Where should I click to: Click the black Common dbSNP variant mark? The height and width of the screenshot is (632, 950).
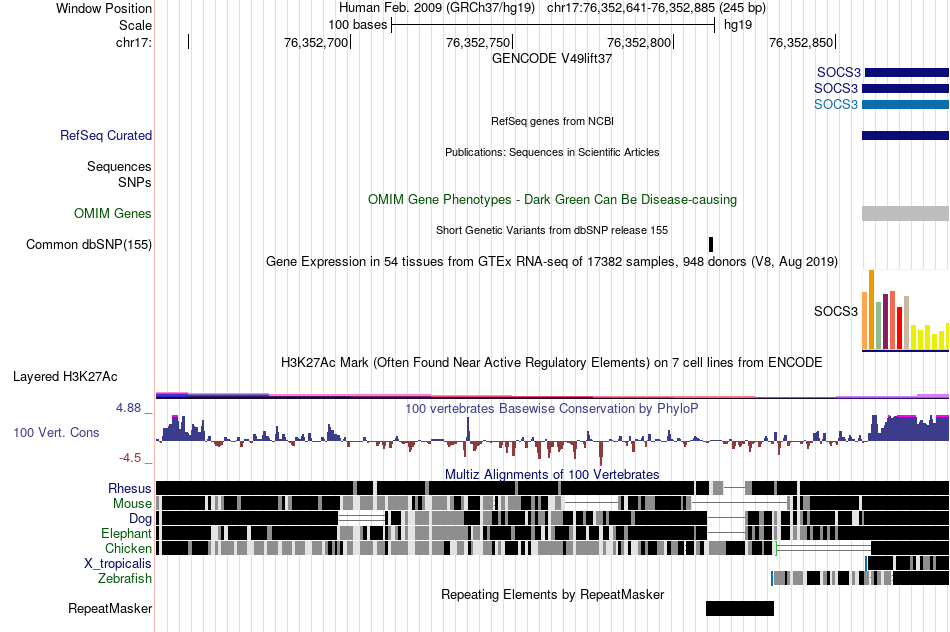(711, 244)
